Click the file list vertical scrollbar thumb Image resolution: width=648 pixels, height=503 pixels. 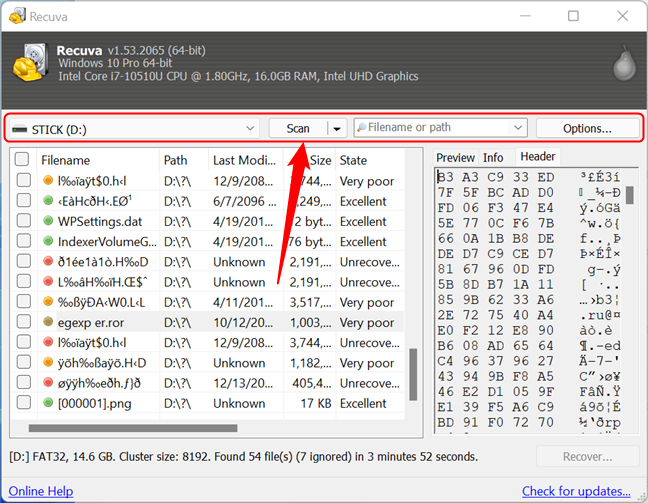click(413, 374)
